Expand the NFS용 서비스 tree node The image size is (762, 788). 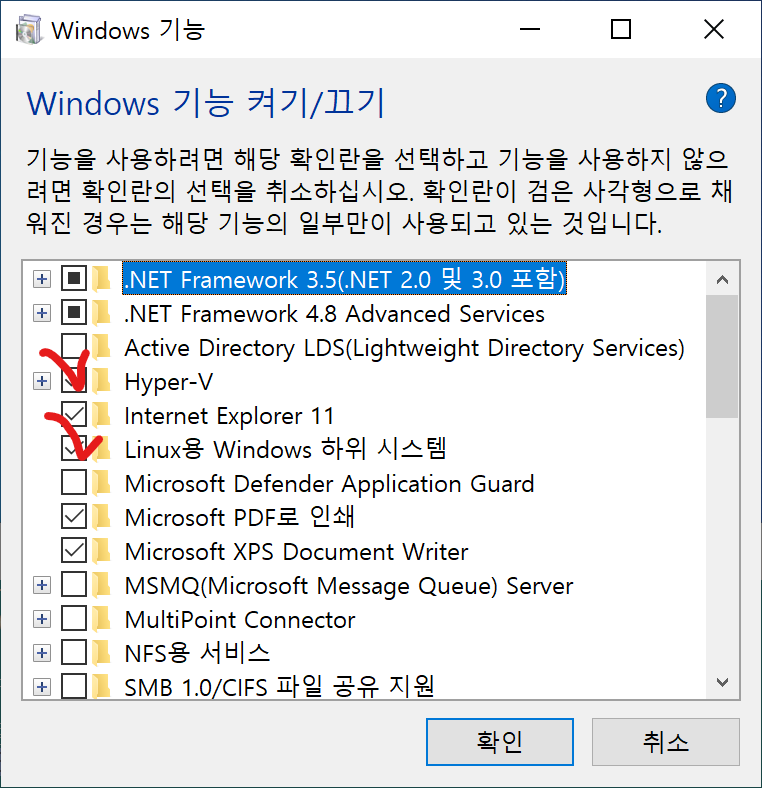pos(42,653)
